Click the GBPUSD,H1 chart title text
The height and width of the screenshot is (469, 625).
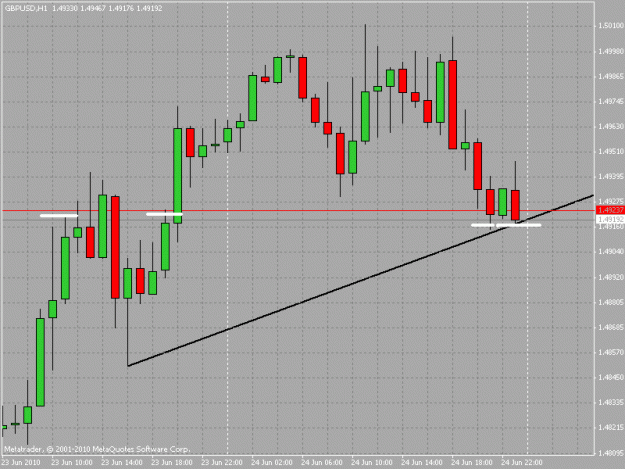click(x=26, y=8)
